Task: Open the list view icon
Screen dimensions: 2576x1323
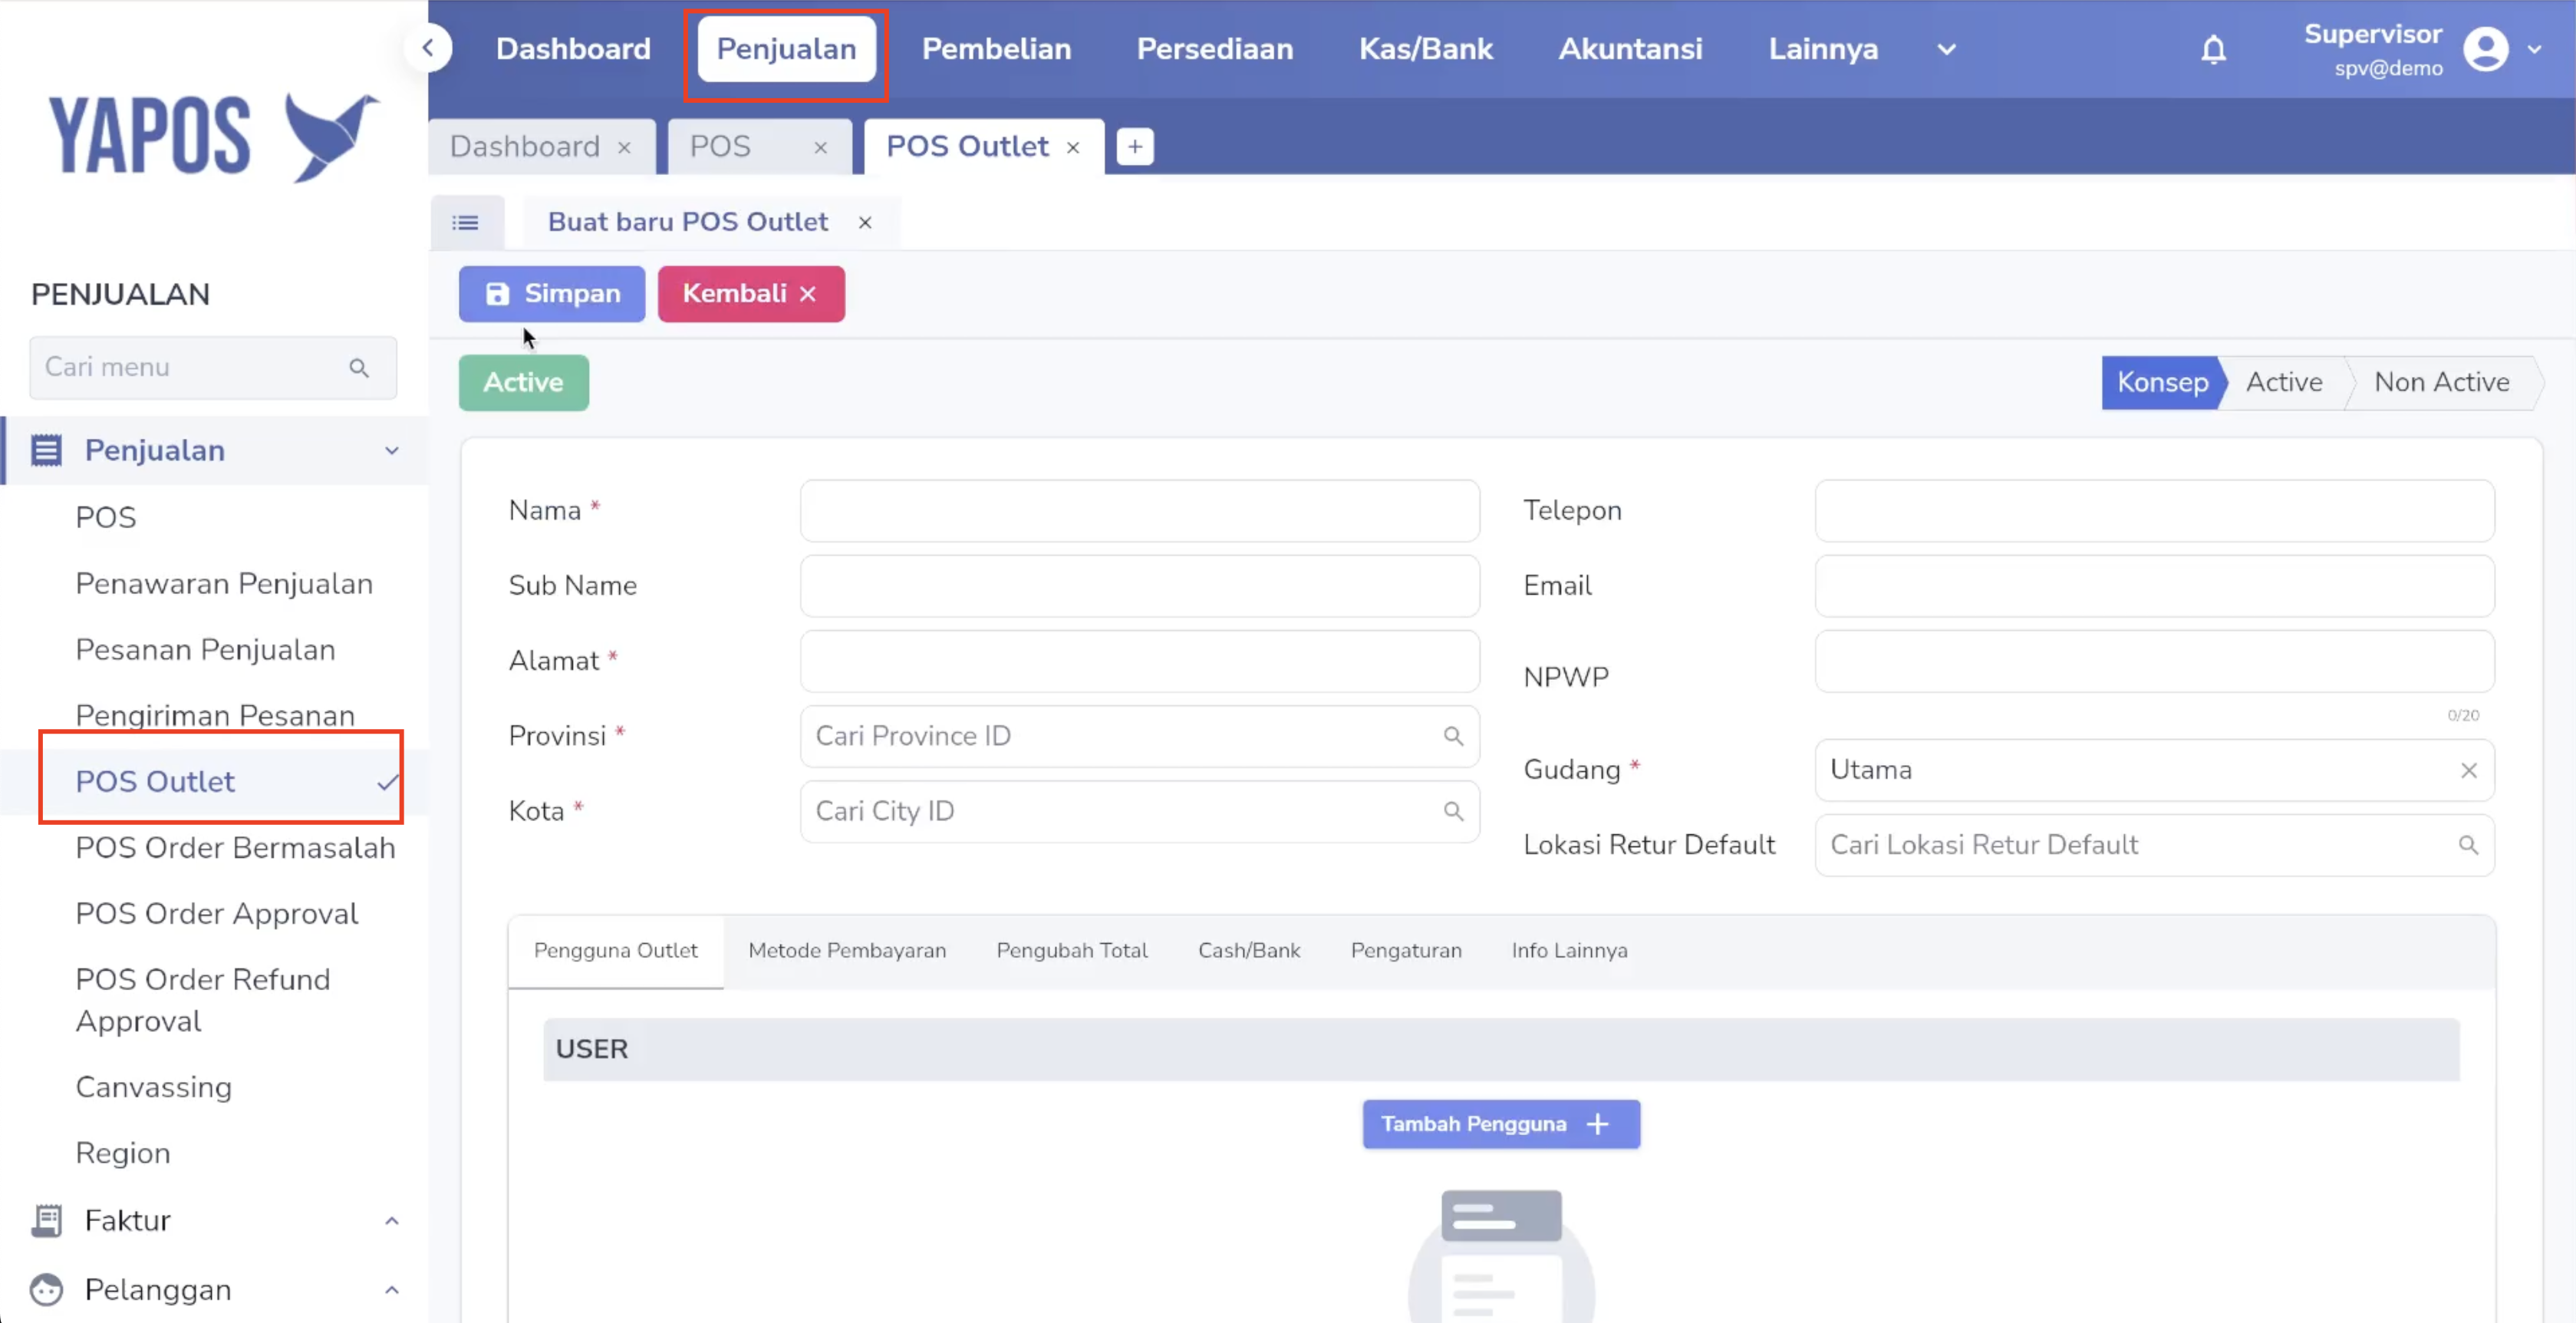Action: click(x=465, y=222)
